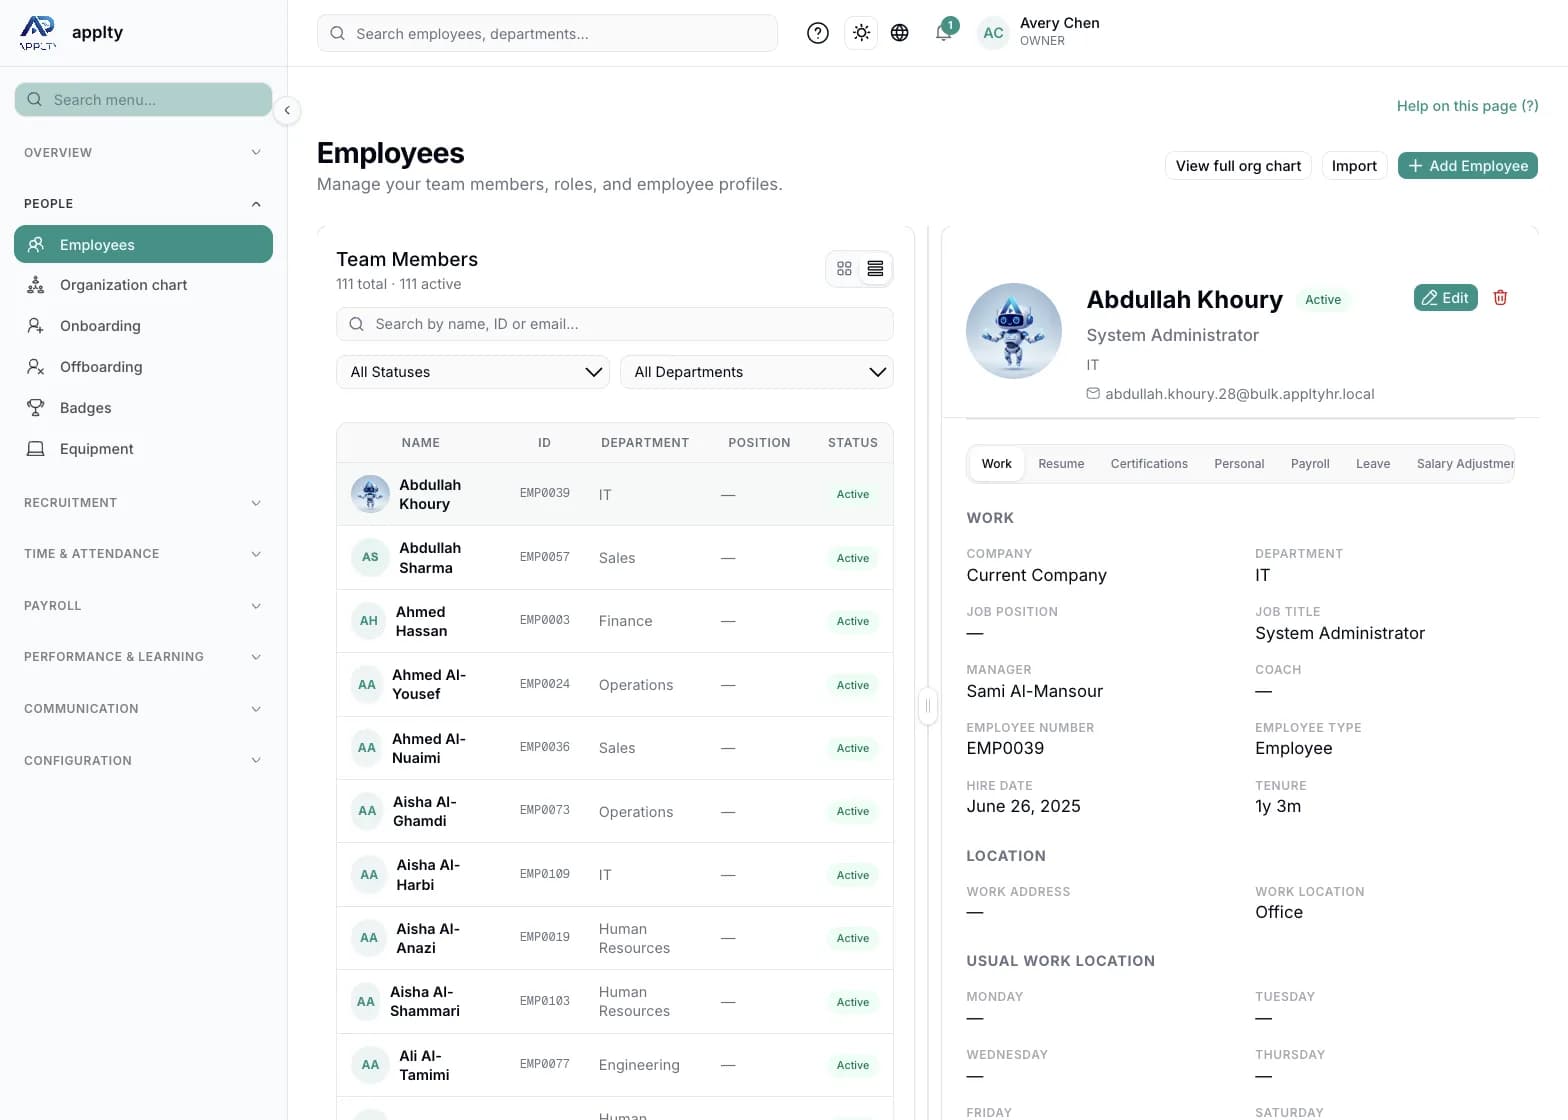Collapse the People section

click(143, 204)
